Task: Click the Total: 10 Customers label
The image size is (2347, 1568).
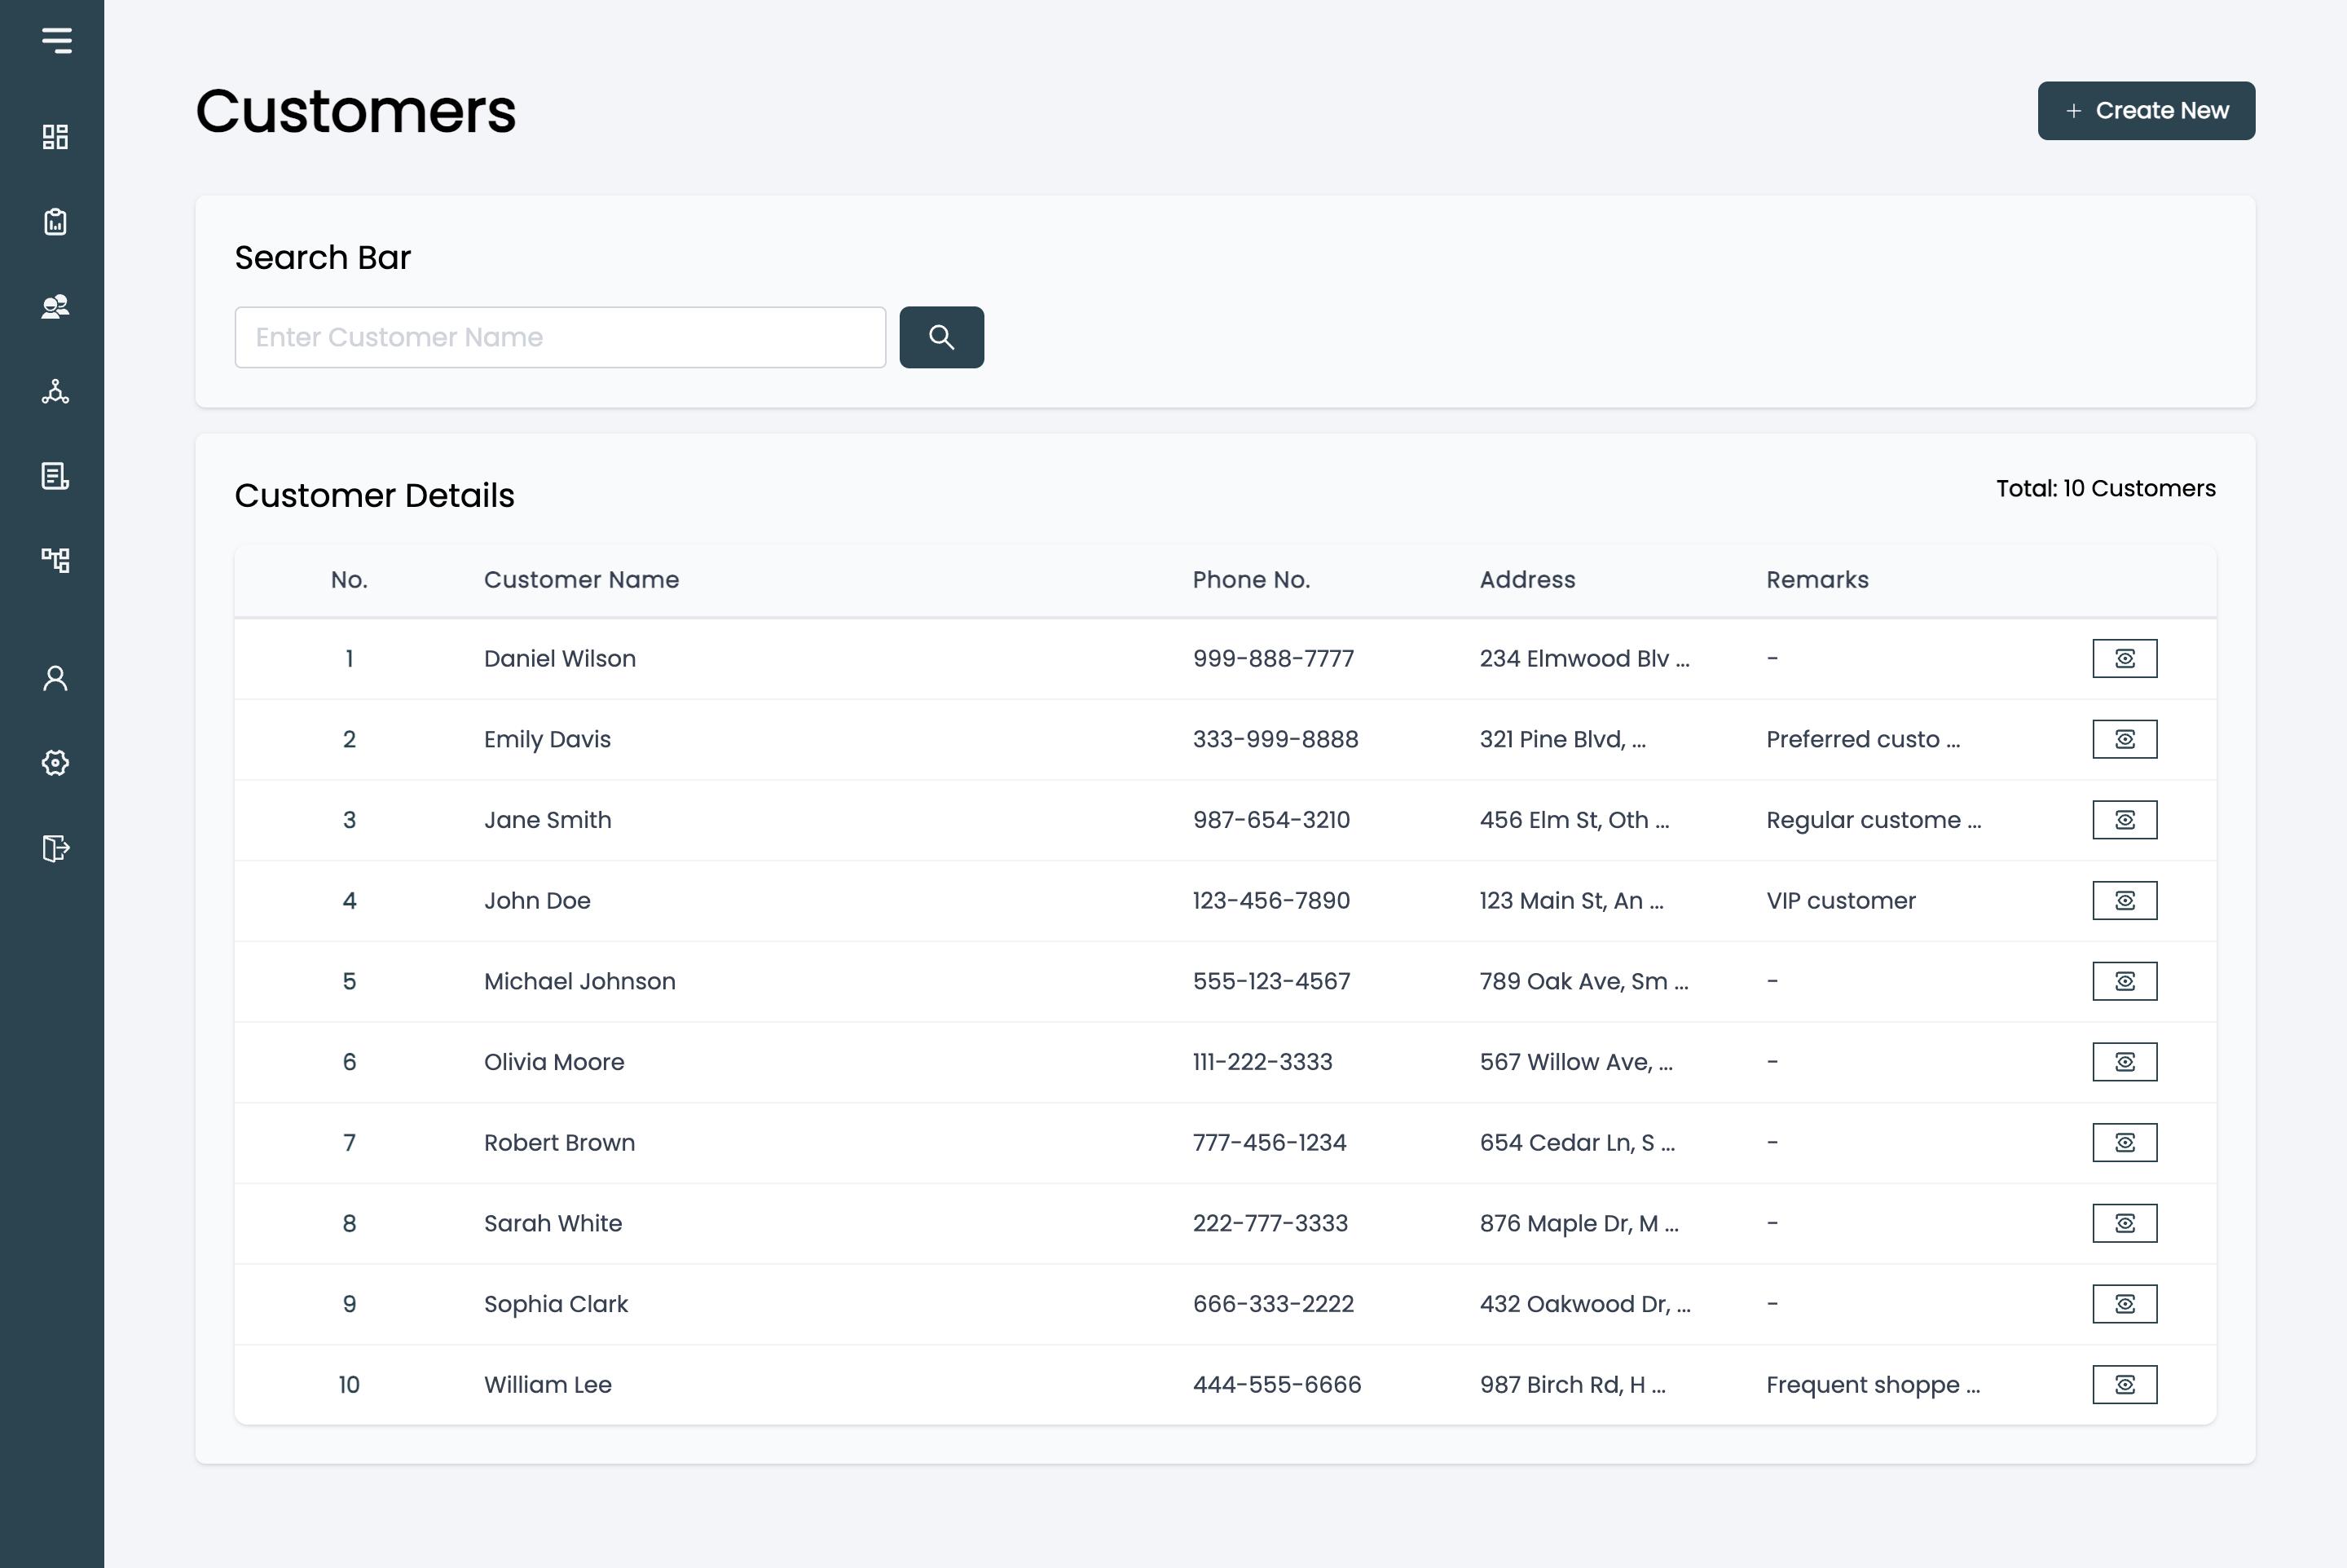Action: (x=2105, y=489)
